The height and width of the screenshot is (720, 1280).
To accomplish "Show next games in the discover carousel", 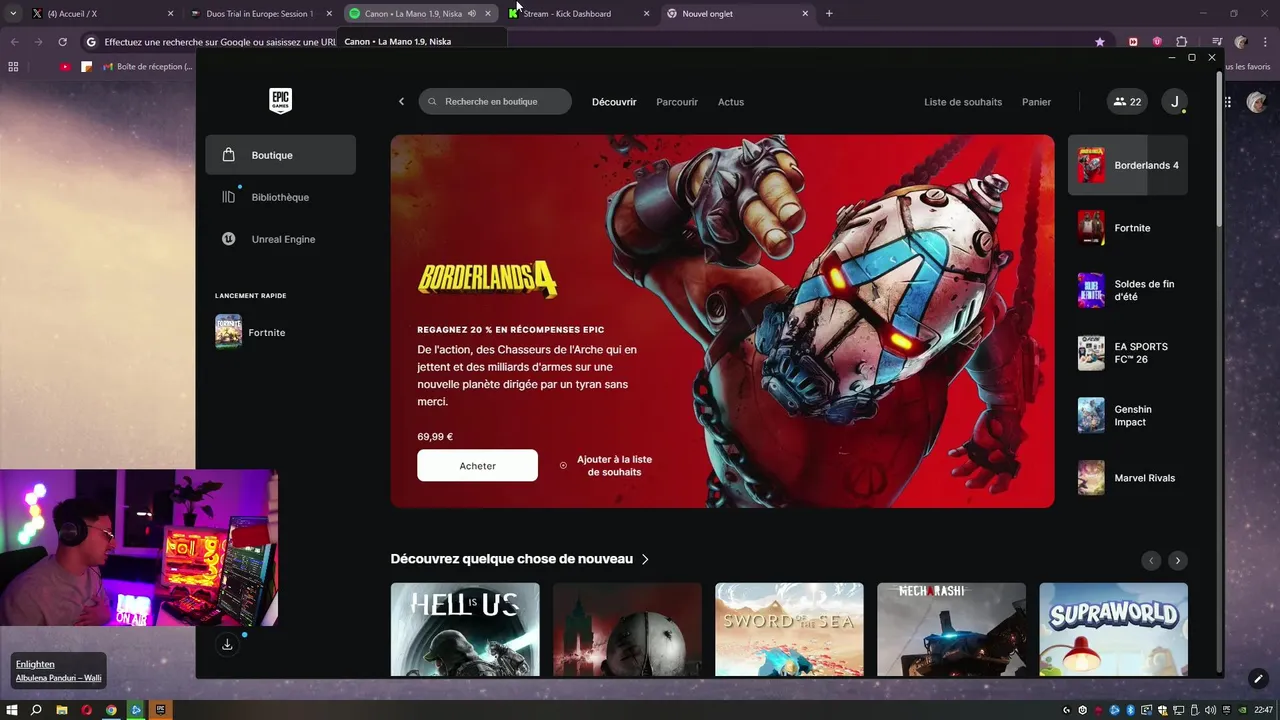I will tap(1178, 560).
